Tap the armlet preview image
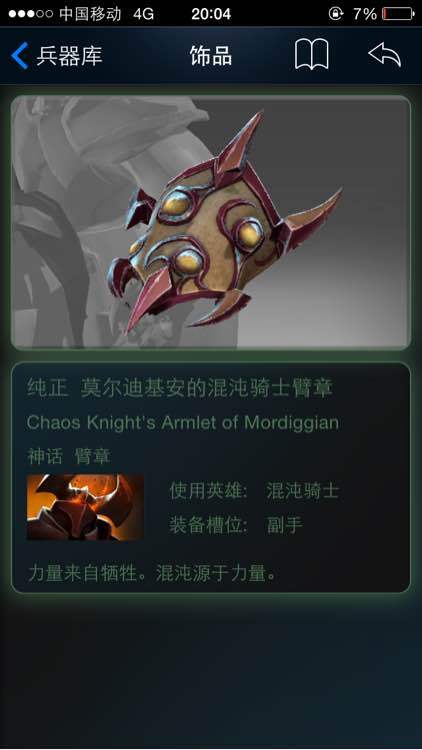This screenshot has height=750, width=422. pyautogui.click(x=211, y=222)
